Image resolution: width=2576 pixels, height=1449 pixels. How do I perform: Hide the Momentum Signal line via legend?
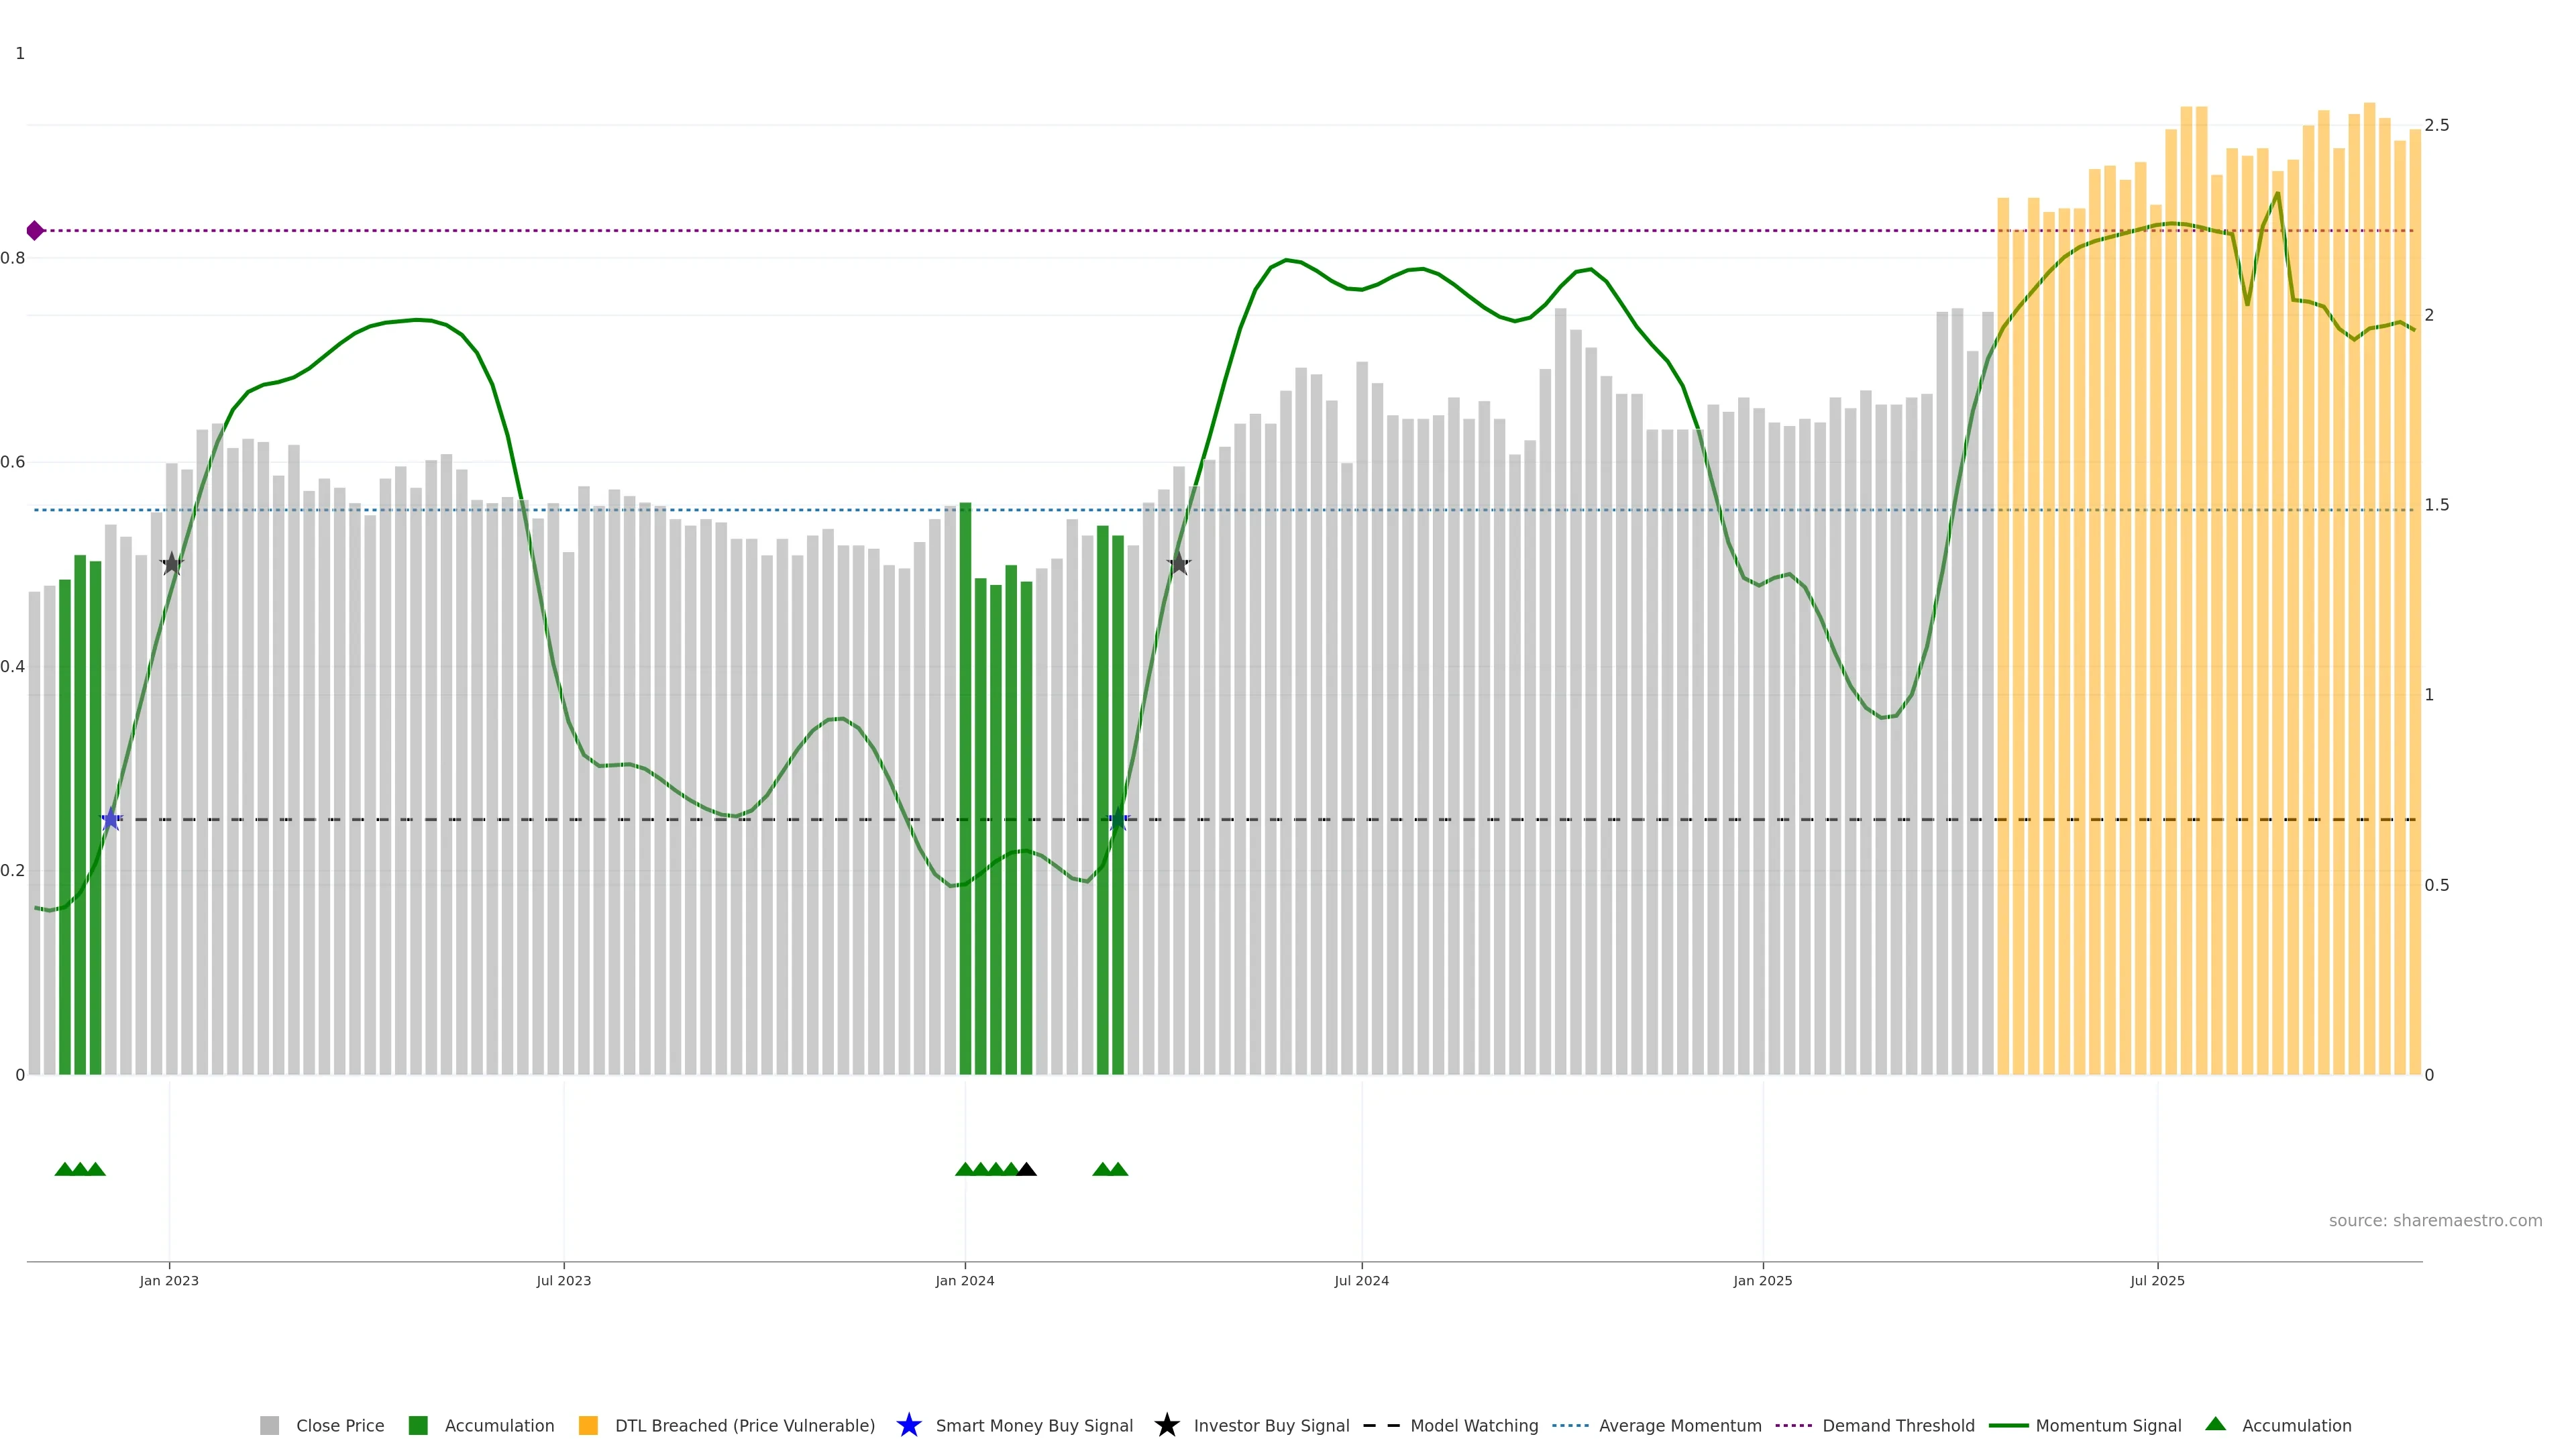[2108, 1425]
